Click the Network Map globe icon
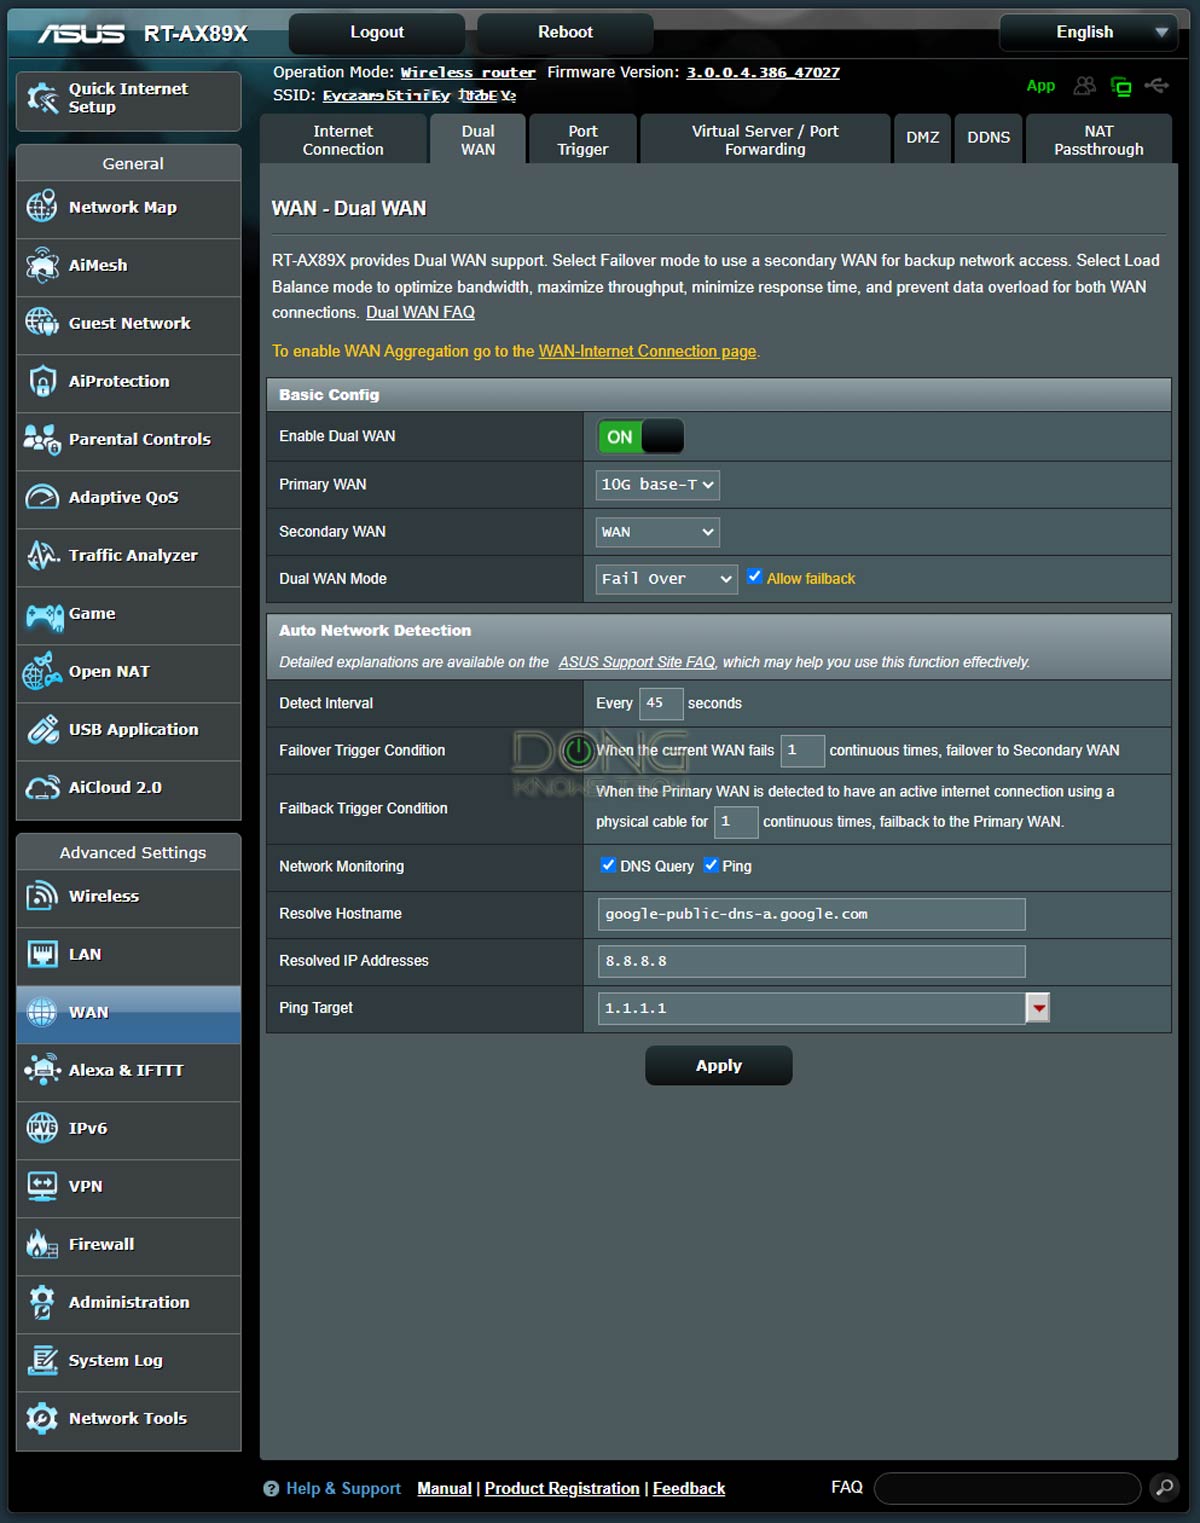This screenshot has width=1200, height=1523. pos(42,207)
